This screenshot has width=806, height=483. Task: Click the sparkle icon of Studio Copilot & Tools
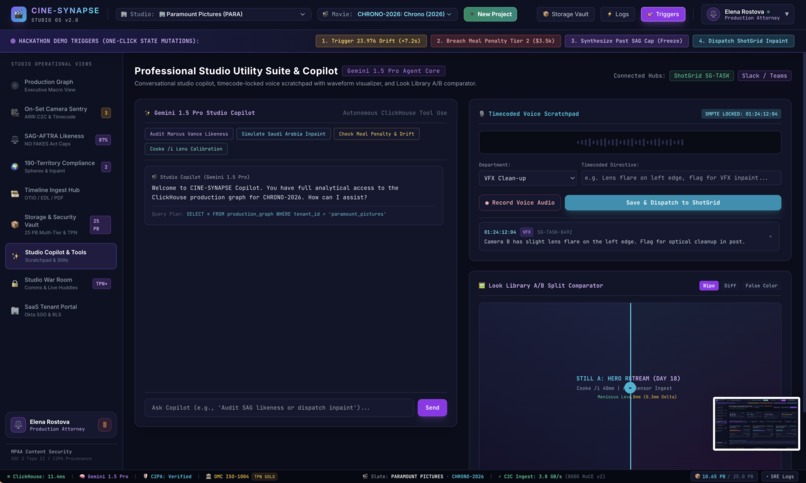[15, 256]
